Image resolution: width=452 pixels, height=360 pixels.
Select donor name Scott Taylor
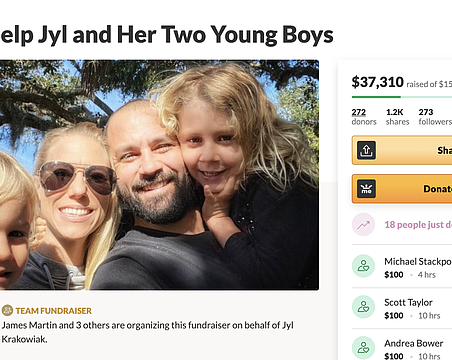tap(408, 302)
